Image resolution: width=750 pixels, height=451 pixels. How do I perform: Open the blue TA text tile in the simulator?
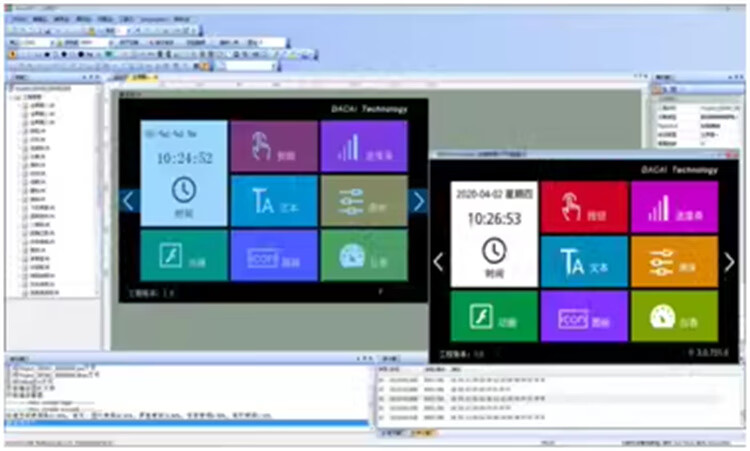tap(584, 262)
